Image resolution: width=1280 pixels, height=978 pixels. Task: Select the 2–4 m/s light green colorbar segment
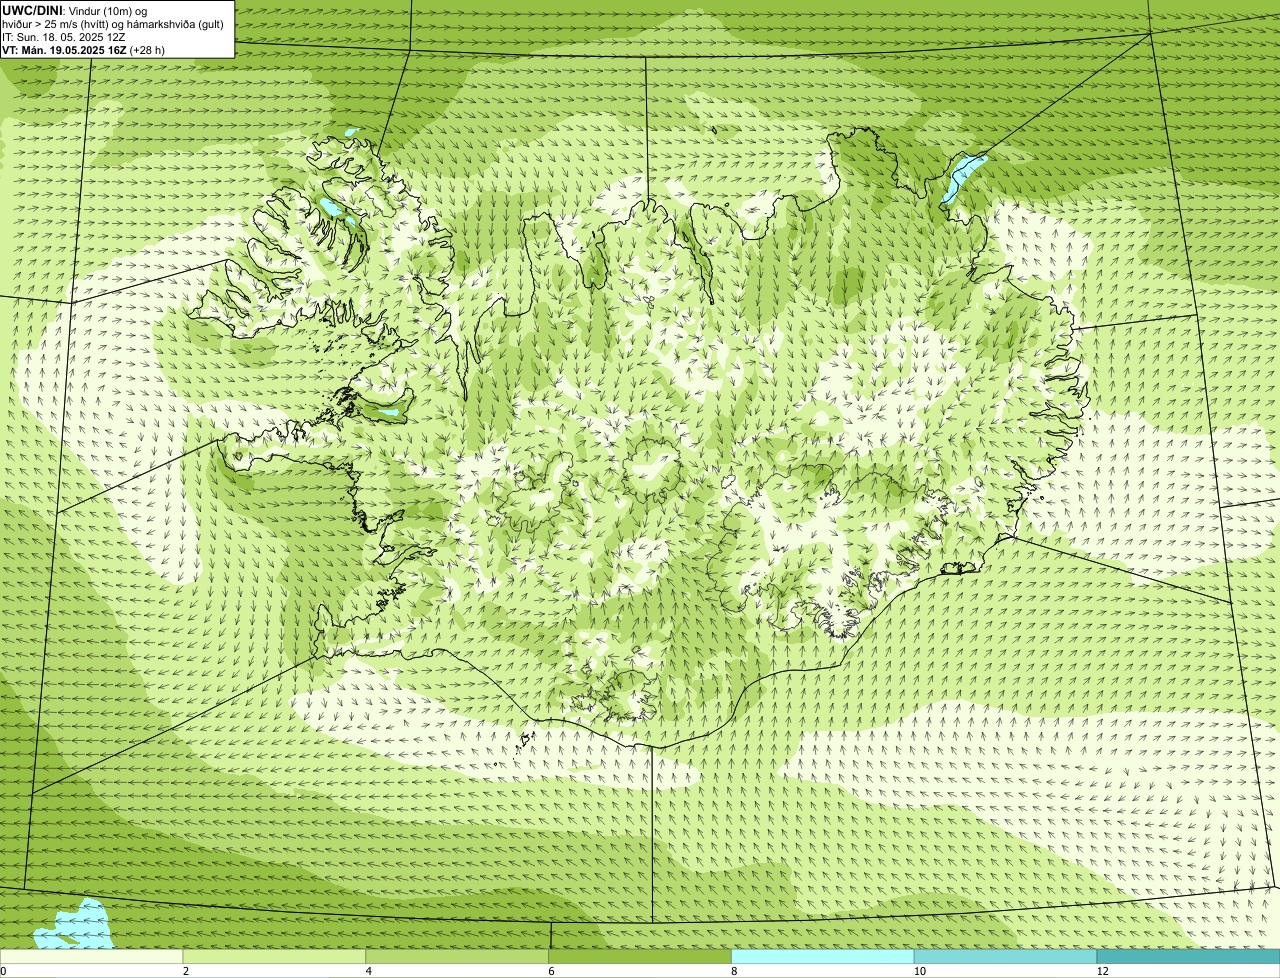tap(274, 957)
